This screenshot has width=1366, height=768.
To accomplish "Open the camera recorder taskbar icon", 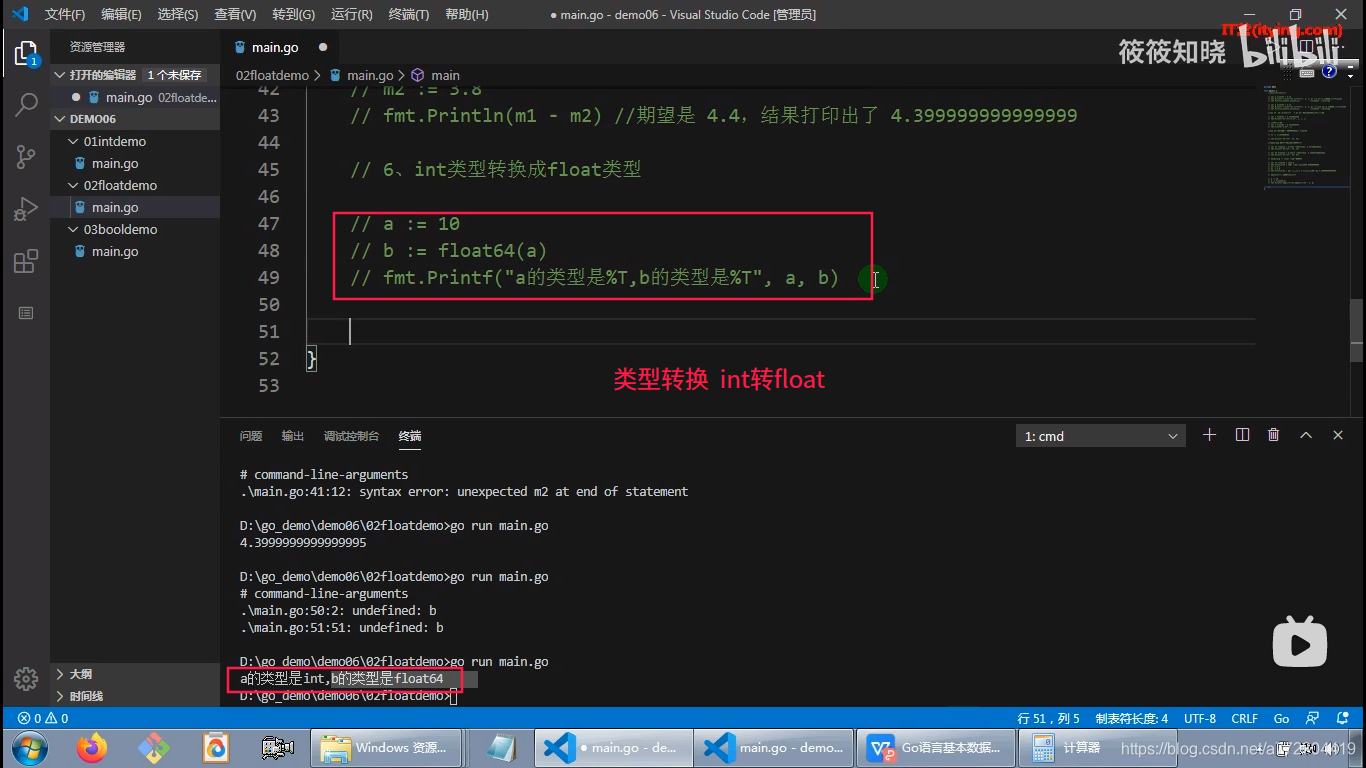I will (276, 747).
